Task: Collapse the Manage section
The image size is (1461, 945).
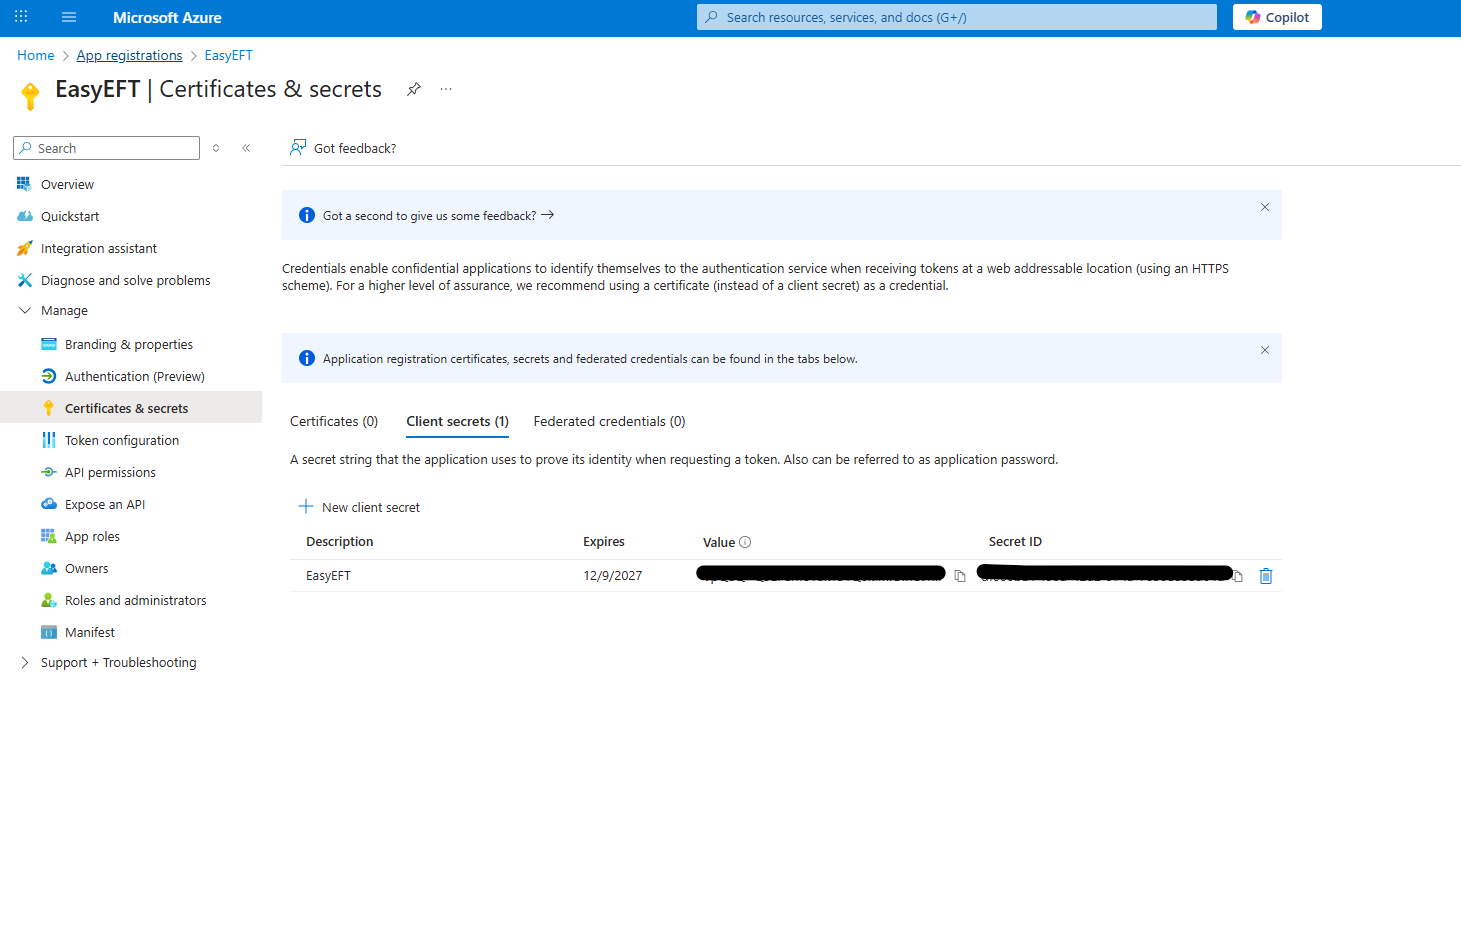Action: pyautogui.click(x=25, y=311)
